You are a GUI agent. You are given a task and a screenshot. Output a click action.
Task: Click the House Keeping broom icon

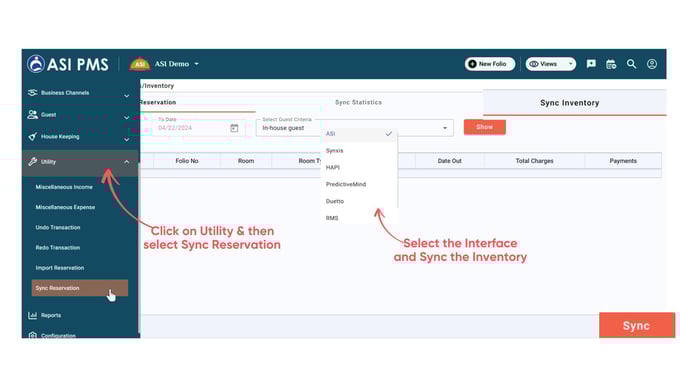click(32, 136)
